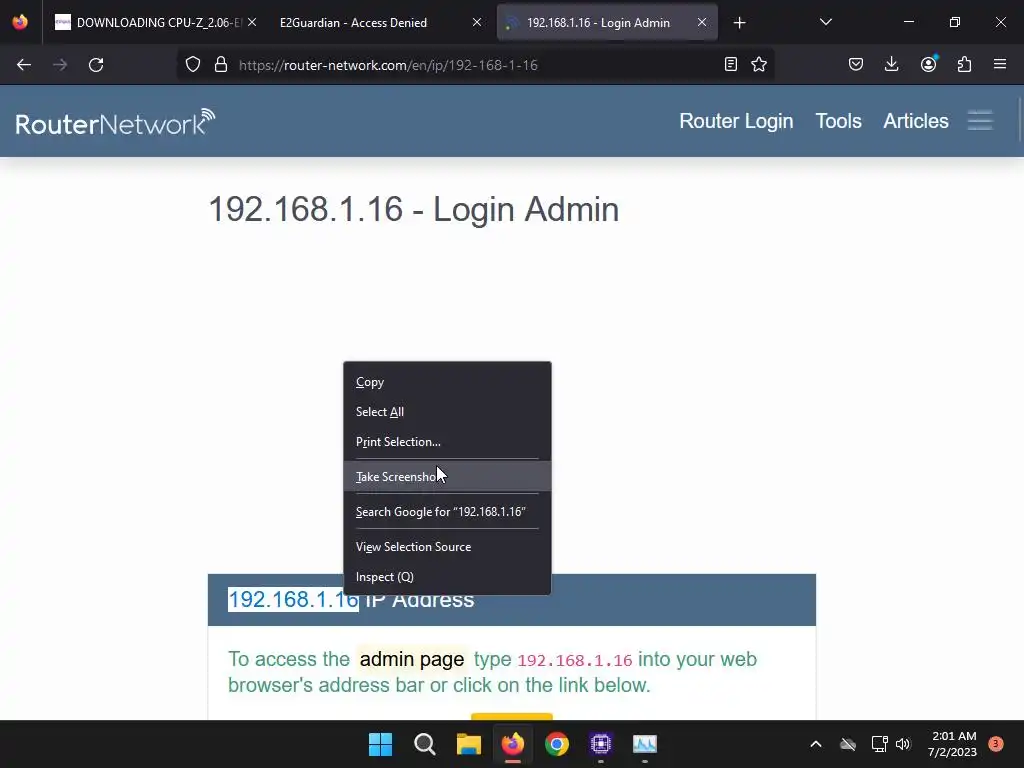Click the URL address bar field

click(475, 65)
